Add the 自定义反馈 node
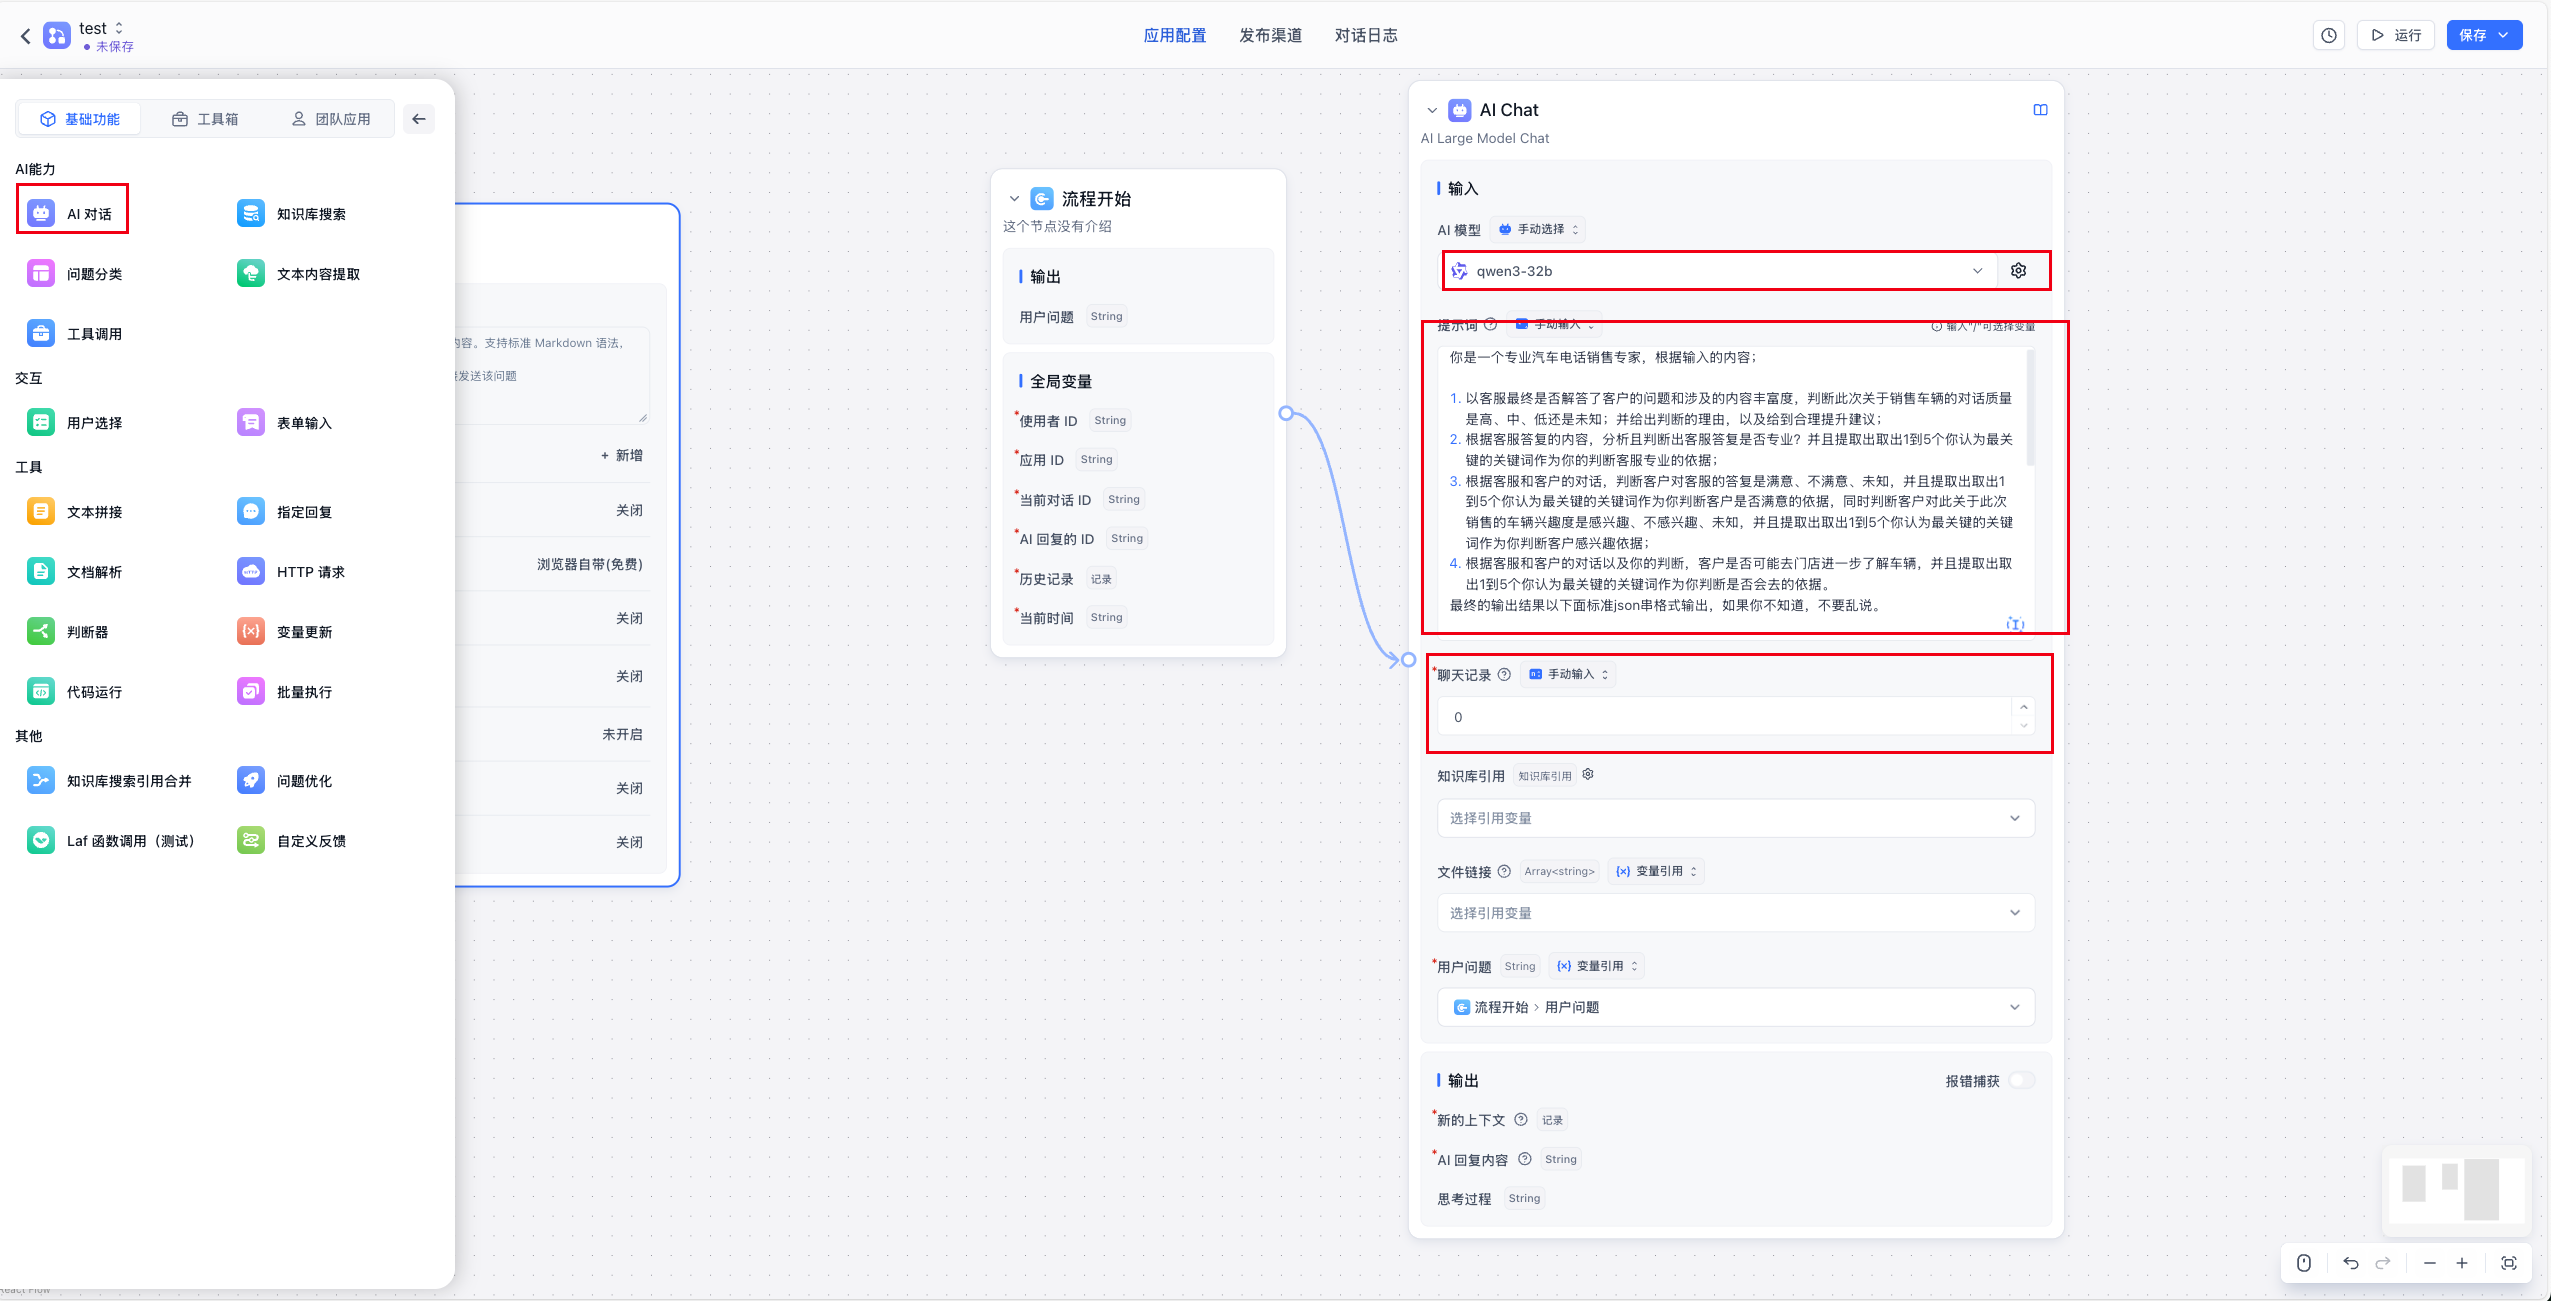This screenshot has height=1301, width=2551. coord(292,840)
